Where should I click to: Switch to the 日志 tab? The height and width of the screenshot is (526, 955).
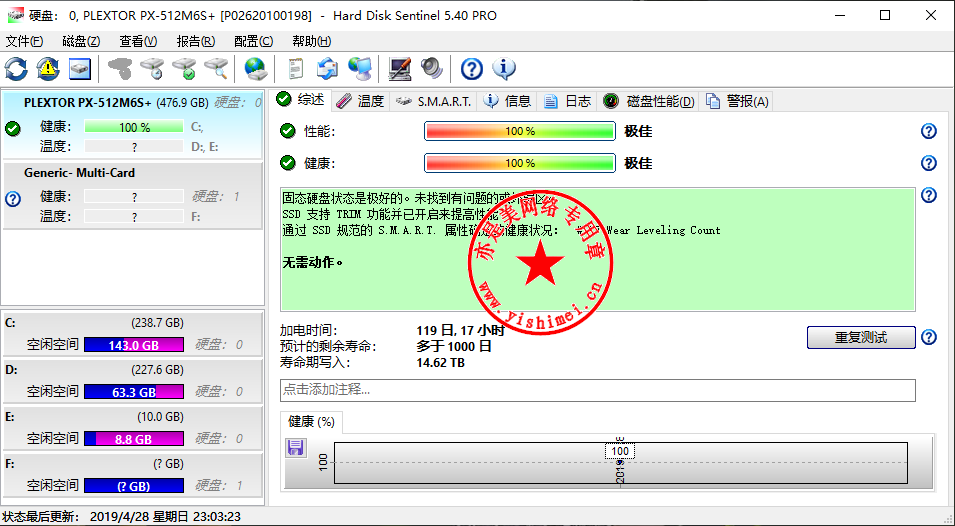click(x=567, y=101)
